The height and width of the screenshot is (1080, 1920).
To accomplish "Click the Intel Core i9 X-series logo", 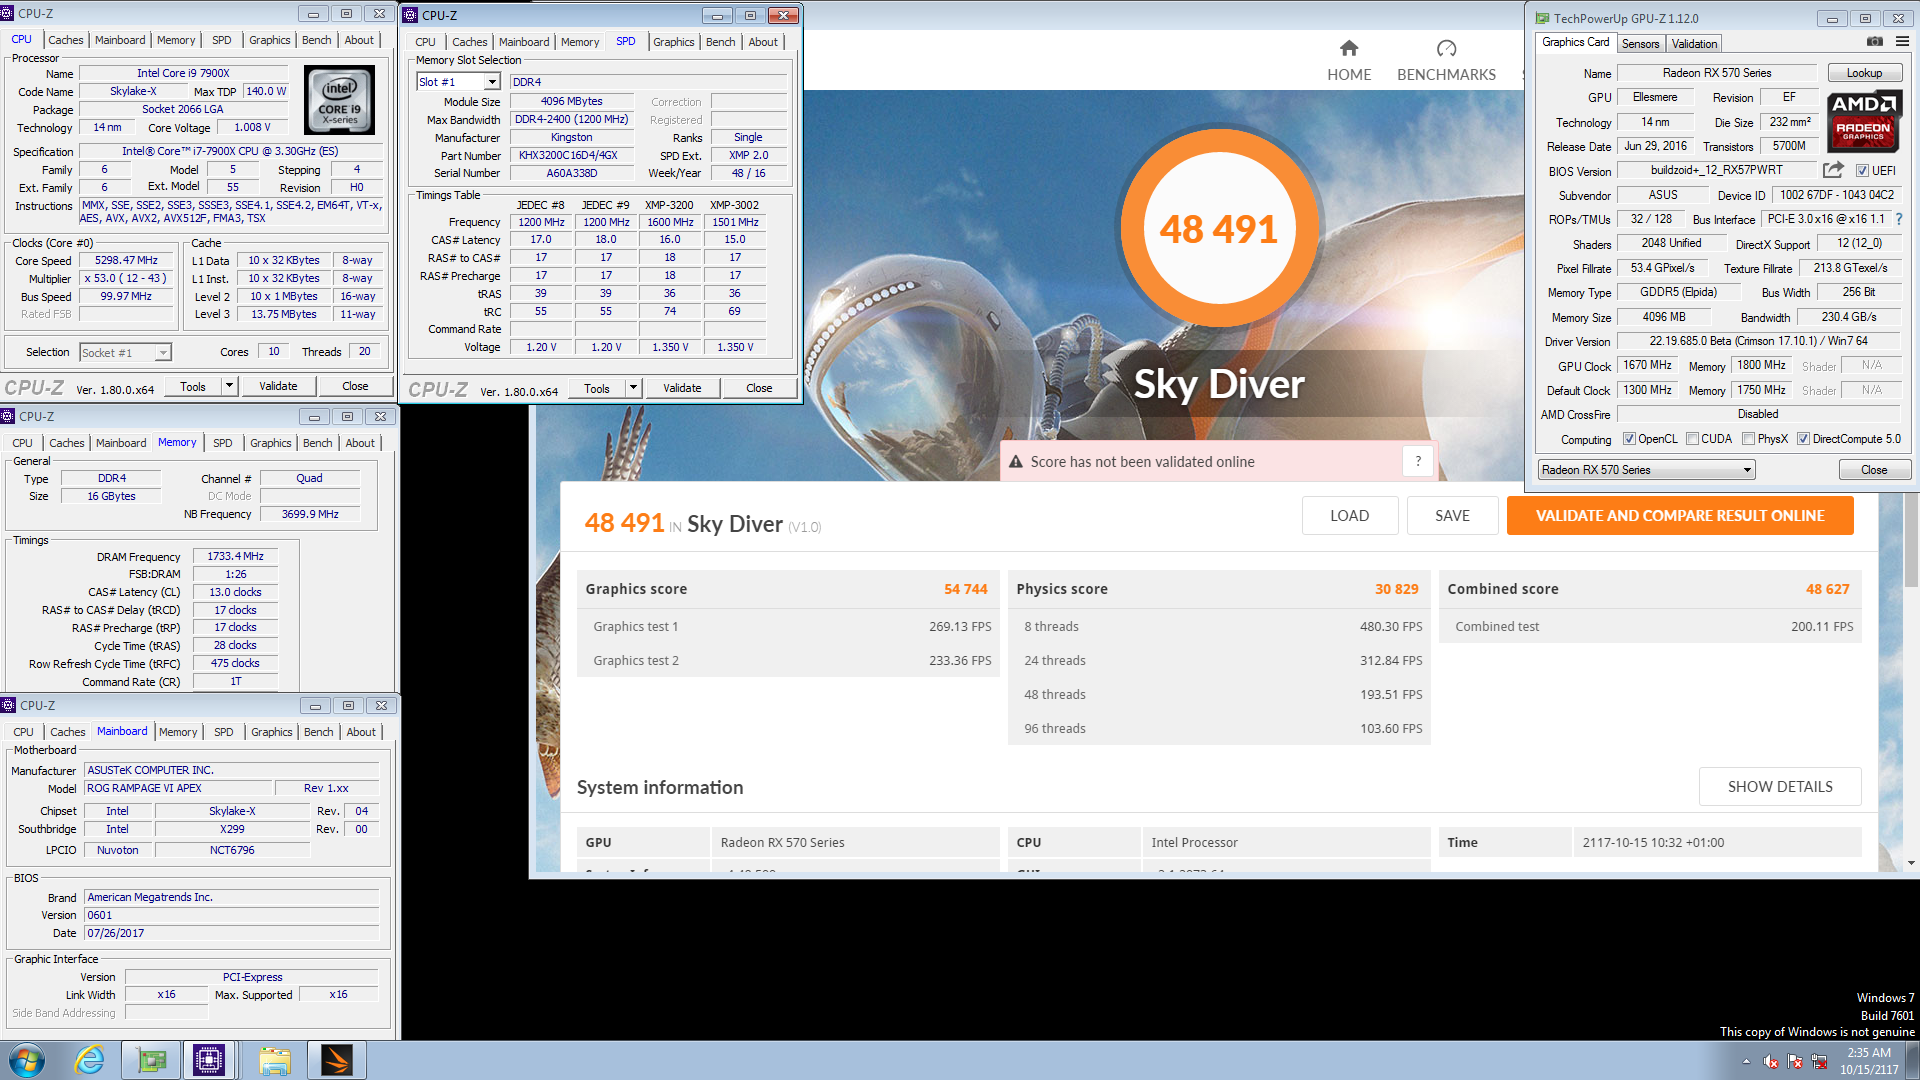I will pos(340,100).
